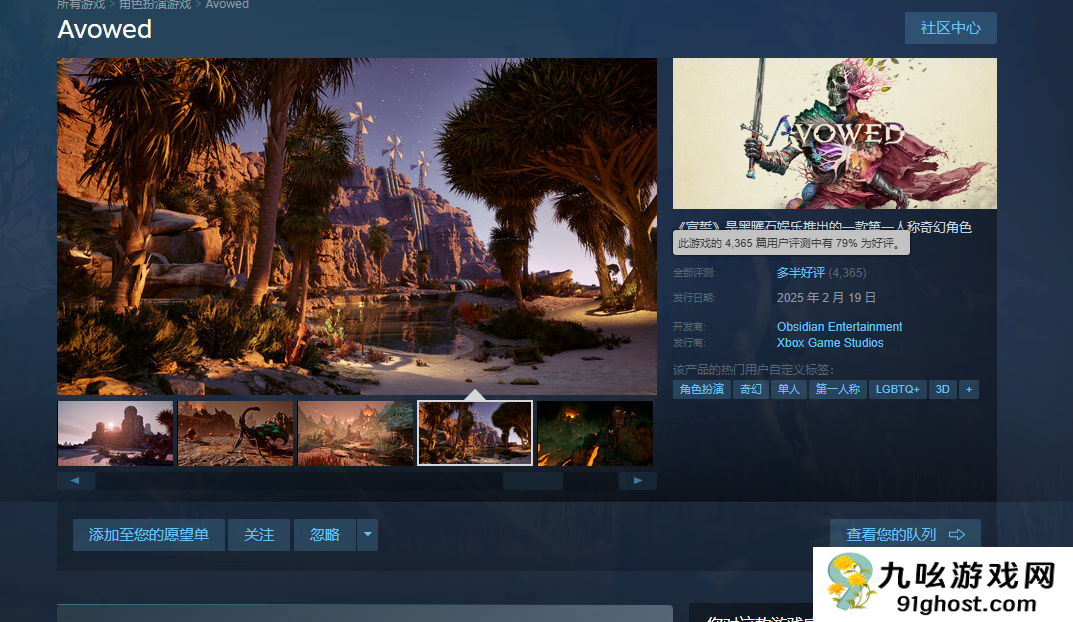Open the dropdown arrow next to 忽略
The height and width of the screenshot is (622, 1073).
tap(367, 535)
